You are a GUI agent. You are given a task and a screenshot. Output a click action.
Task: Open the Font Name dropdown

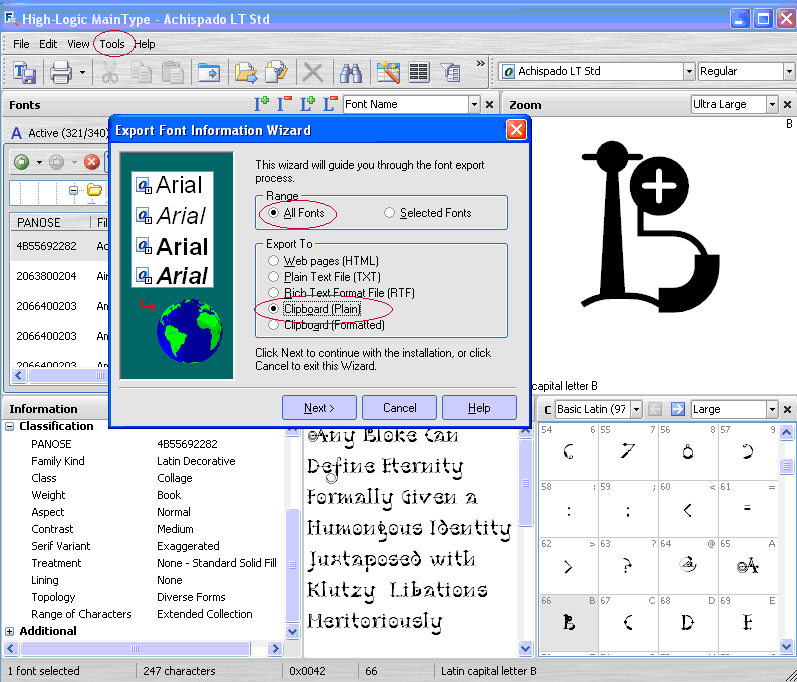[x=474, y=105]
